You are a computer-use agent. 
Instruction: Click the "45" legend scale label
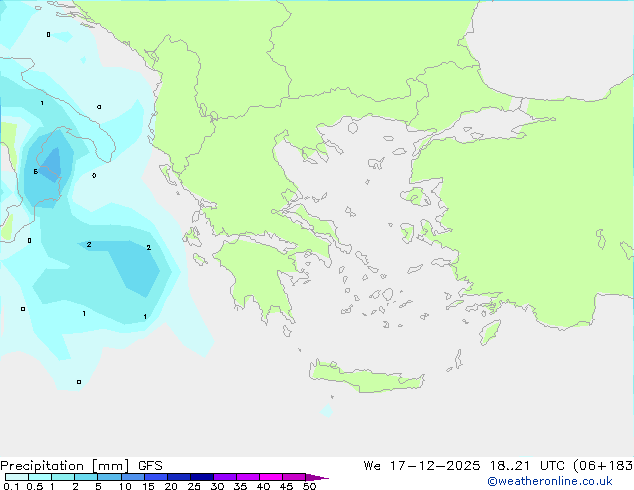tap(286, 486)
